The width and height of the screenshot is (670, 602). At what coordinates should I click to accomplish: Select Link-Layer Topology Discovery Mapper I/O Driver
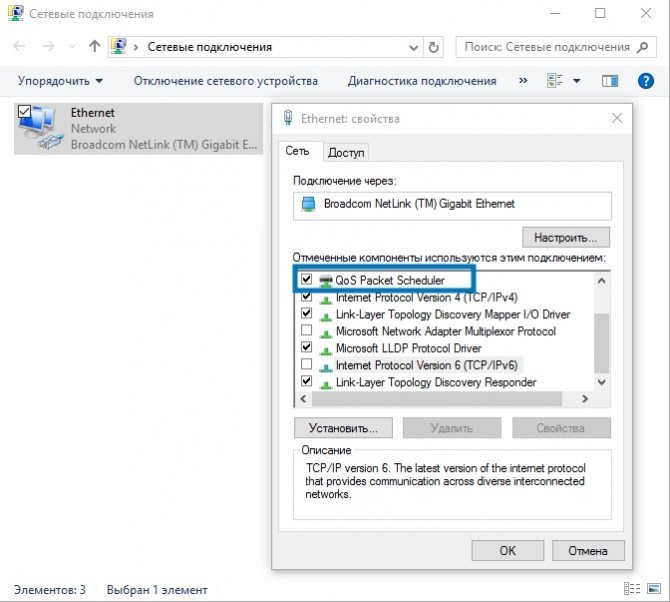[x=453, y=314]
